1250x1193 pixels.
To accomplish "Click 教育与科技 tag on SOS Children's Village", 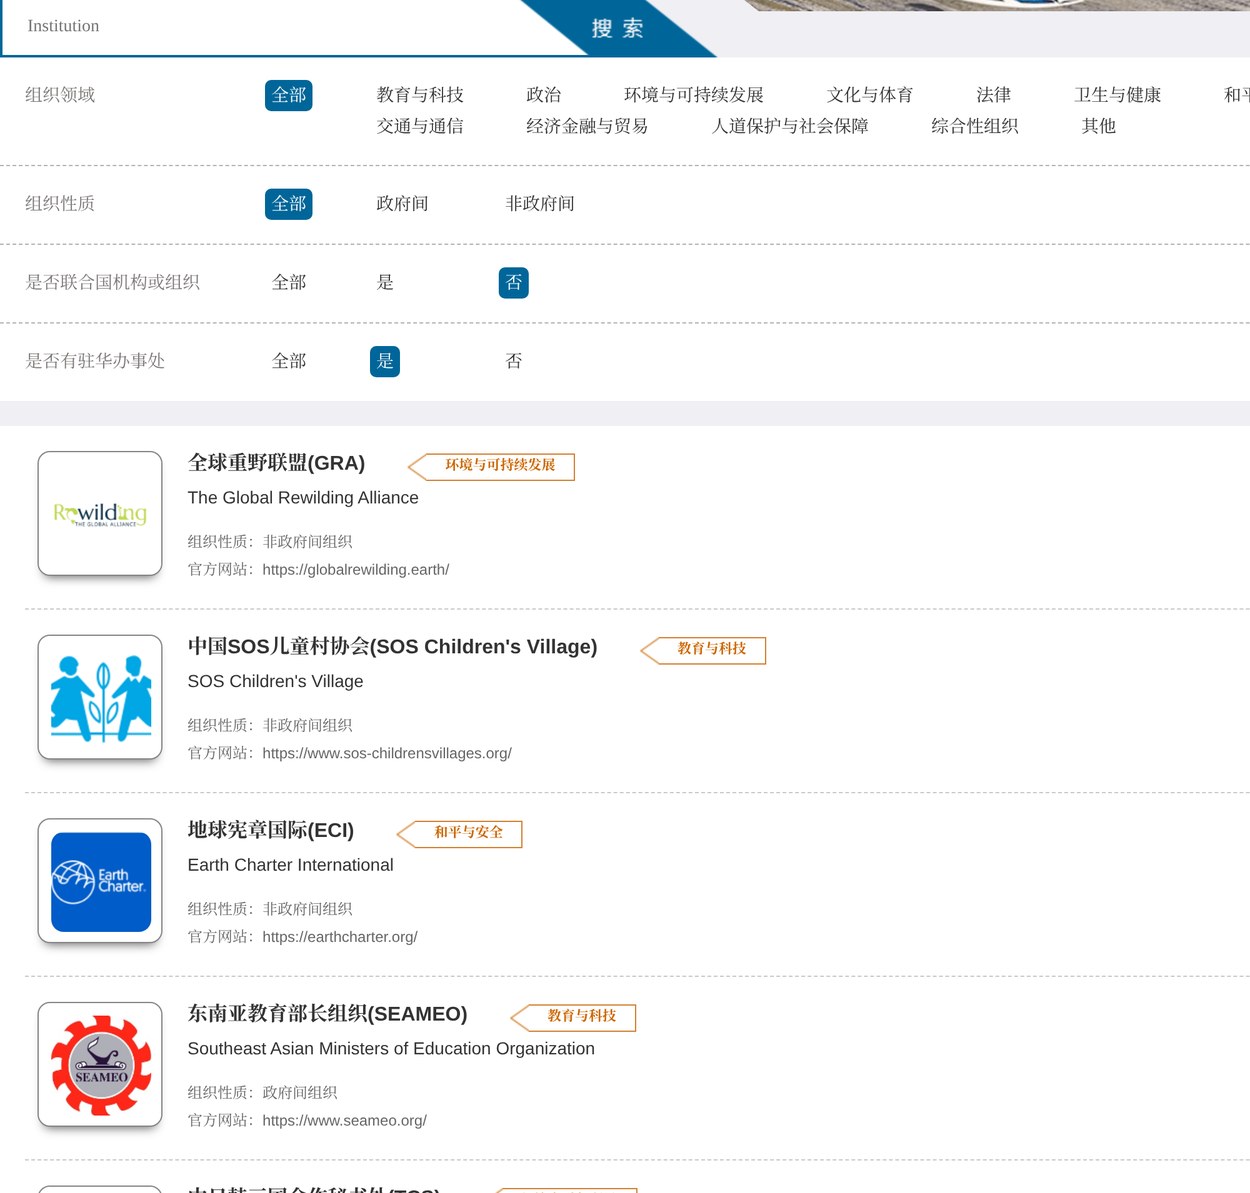I will 704,650.
